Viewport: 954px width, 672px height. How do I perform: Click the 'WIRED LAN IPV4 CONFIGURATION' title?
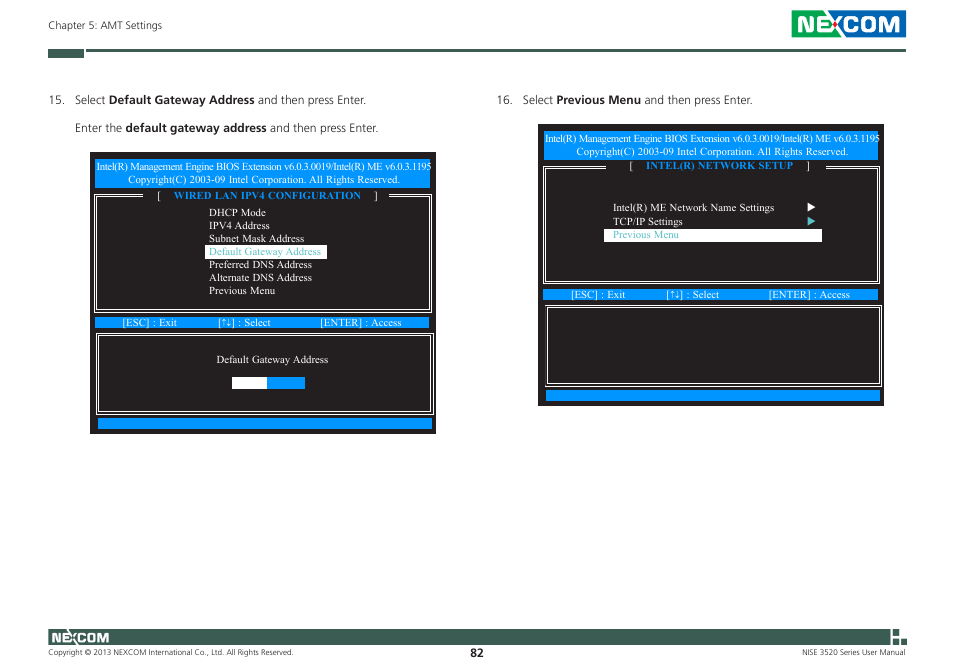[267, 196]
